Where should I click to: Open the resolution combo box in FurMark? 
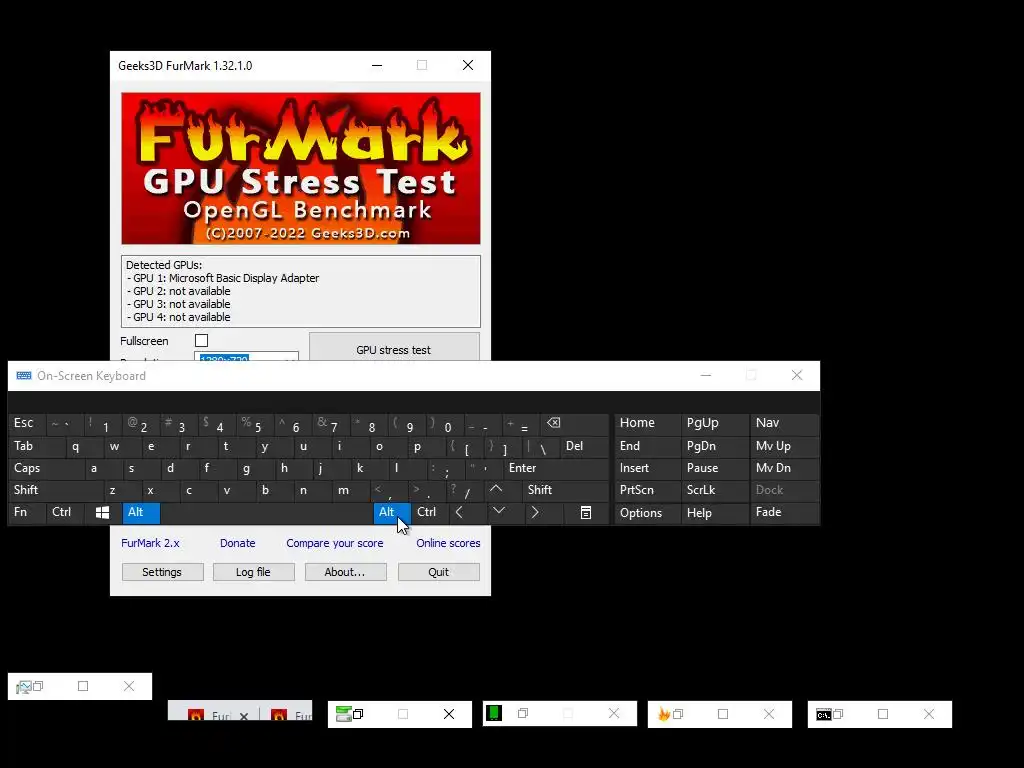pyautogui.click(x=246, y=357)
